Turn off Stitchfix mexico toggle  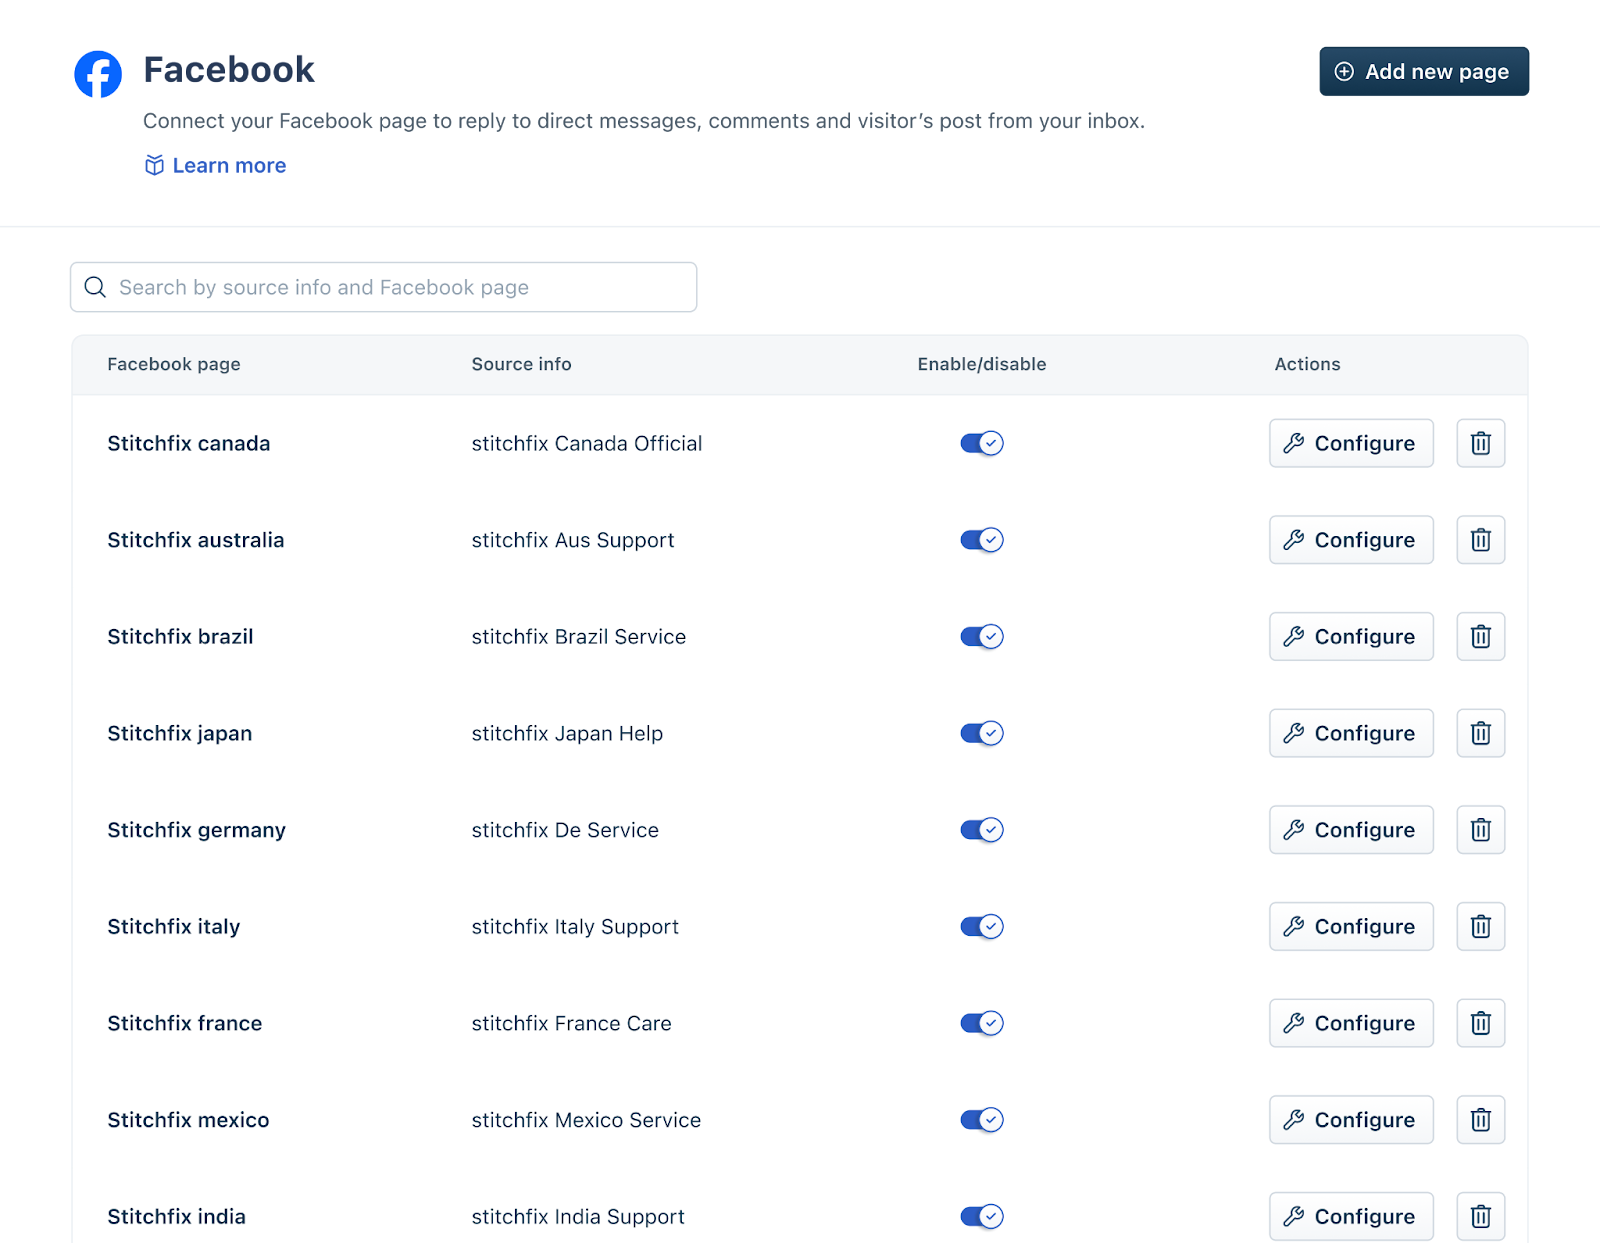point(981,1120)
